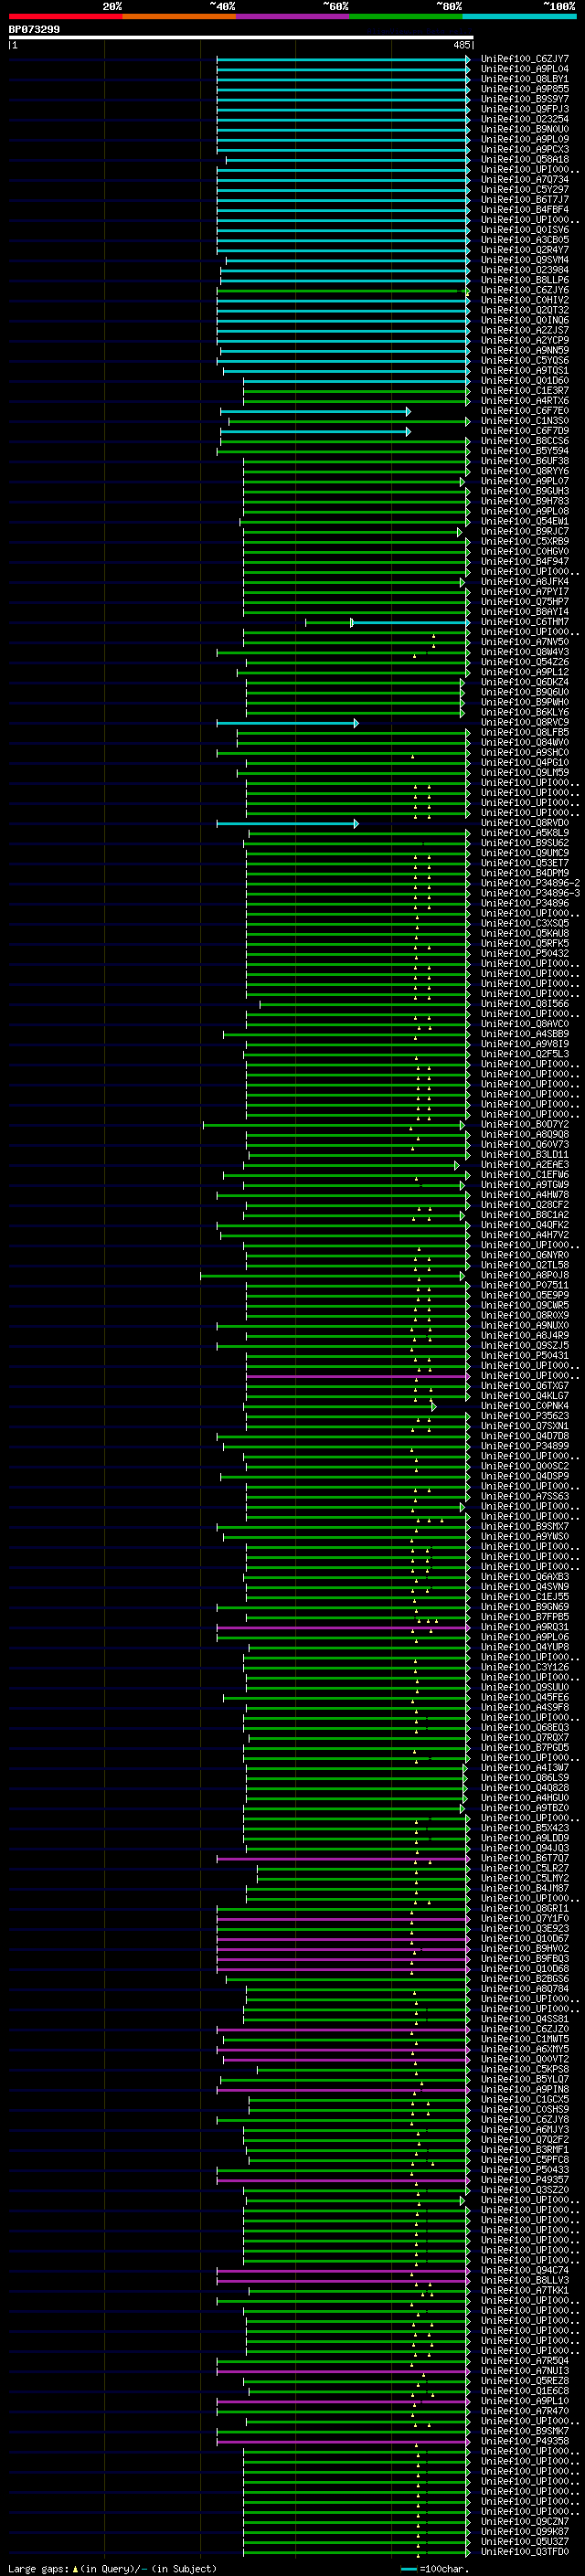Select hit label UniRef100_A7NV50
Screen dimensions: 585x2576
click(x=524, y=642)
